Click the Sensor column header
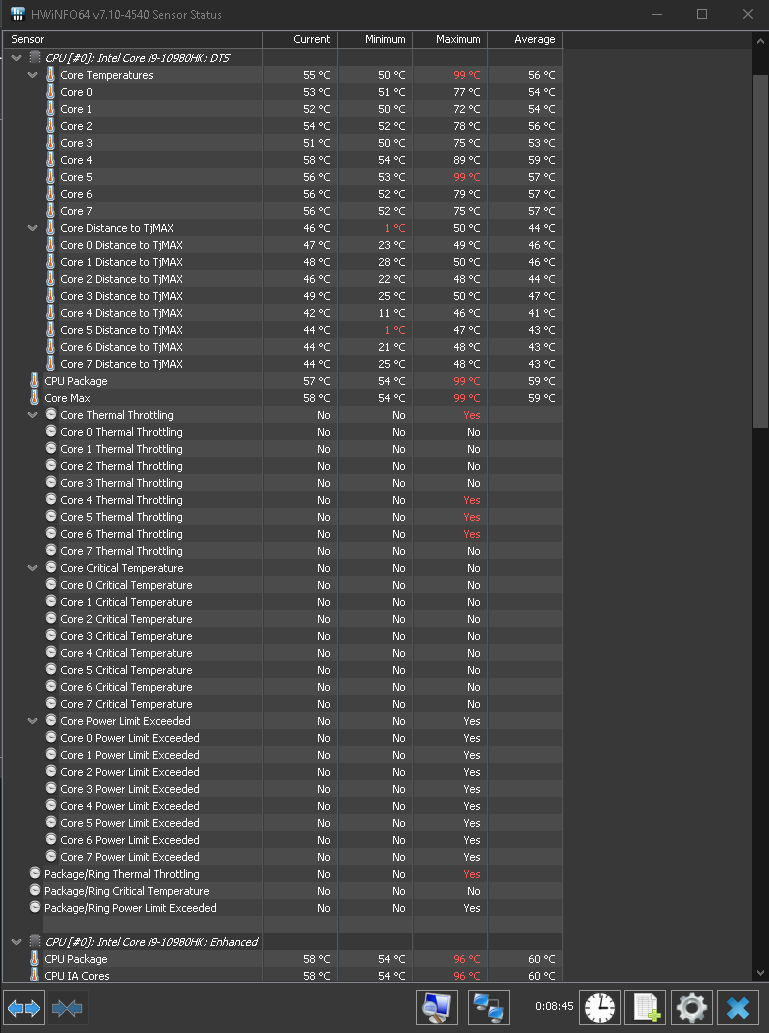 pyautogui.click(x=132, y=40)
